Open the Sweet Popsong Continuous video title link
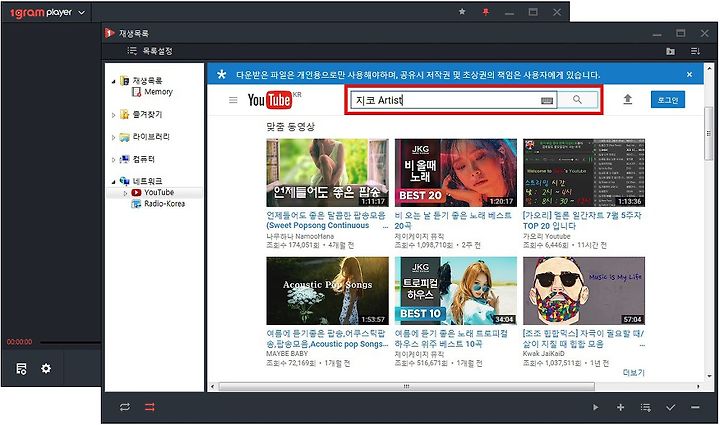The width and height of the screenshot is (720, 425). 327,220
